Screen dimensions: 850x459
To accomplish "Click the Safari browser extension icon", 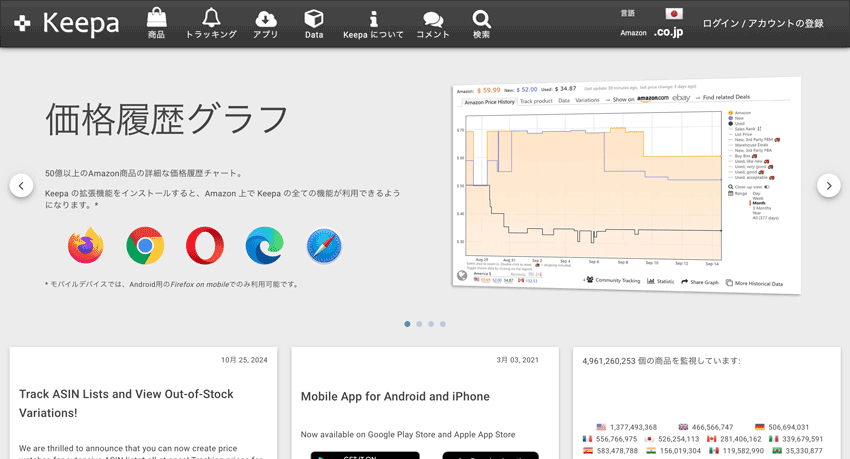I will coord(324,246).
